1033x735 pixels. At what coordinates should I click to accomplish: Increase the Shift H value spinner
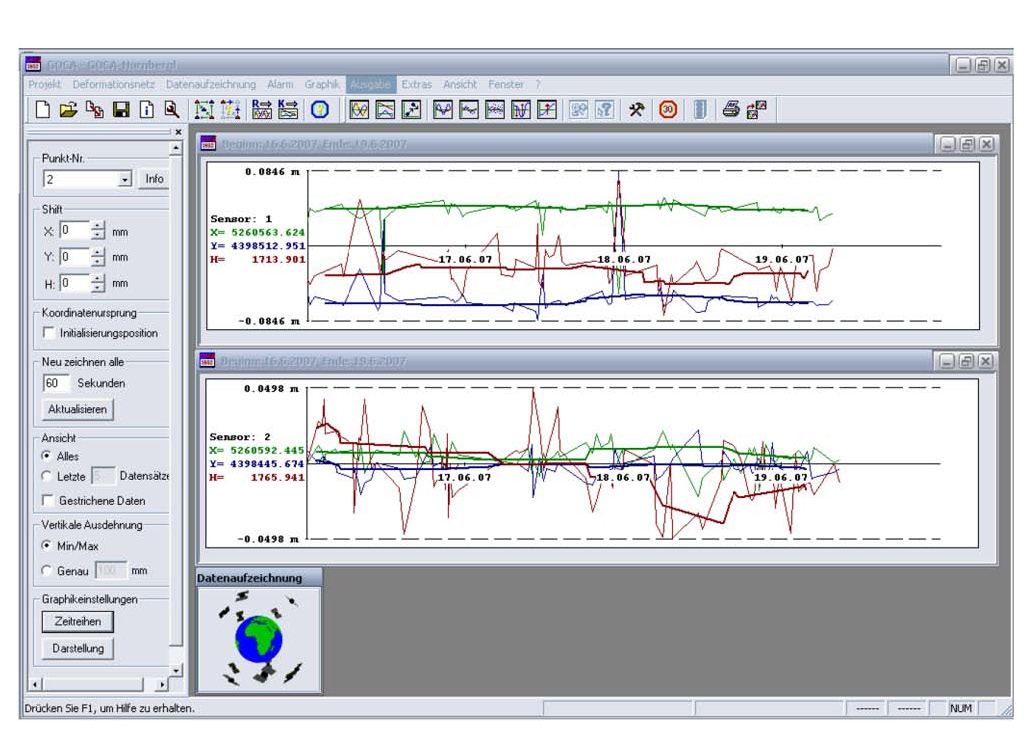(98, 279)
